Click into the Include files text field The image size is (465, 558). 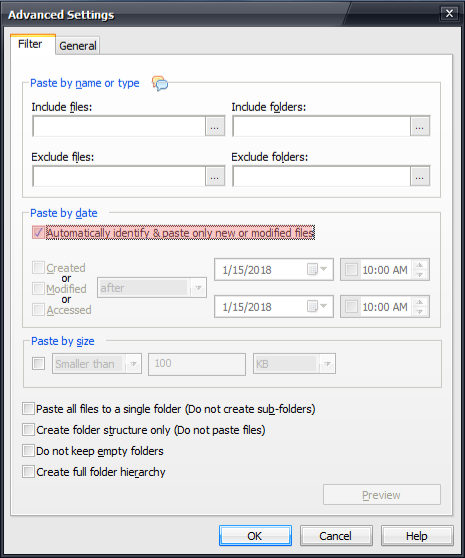tap(119, 126)
